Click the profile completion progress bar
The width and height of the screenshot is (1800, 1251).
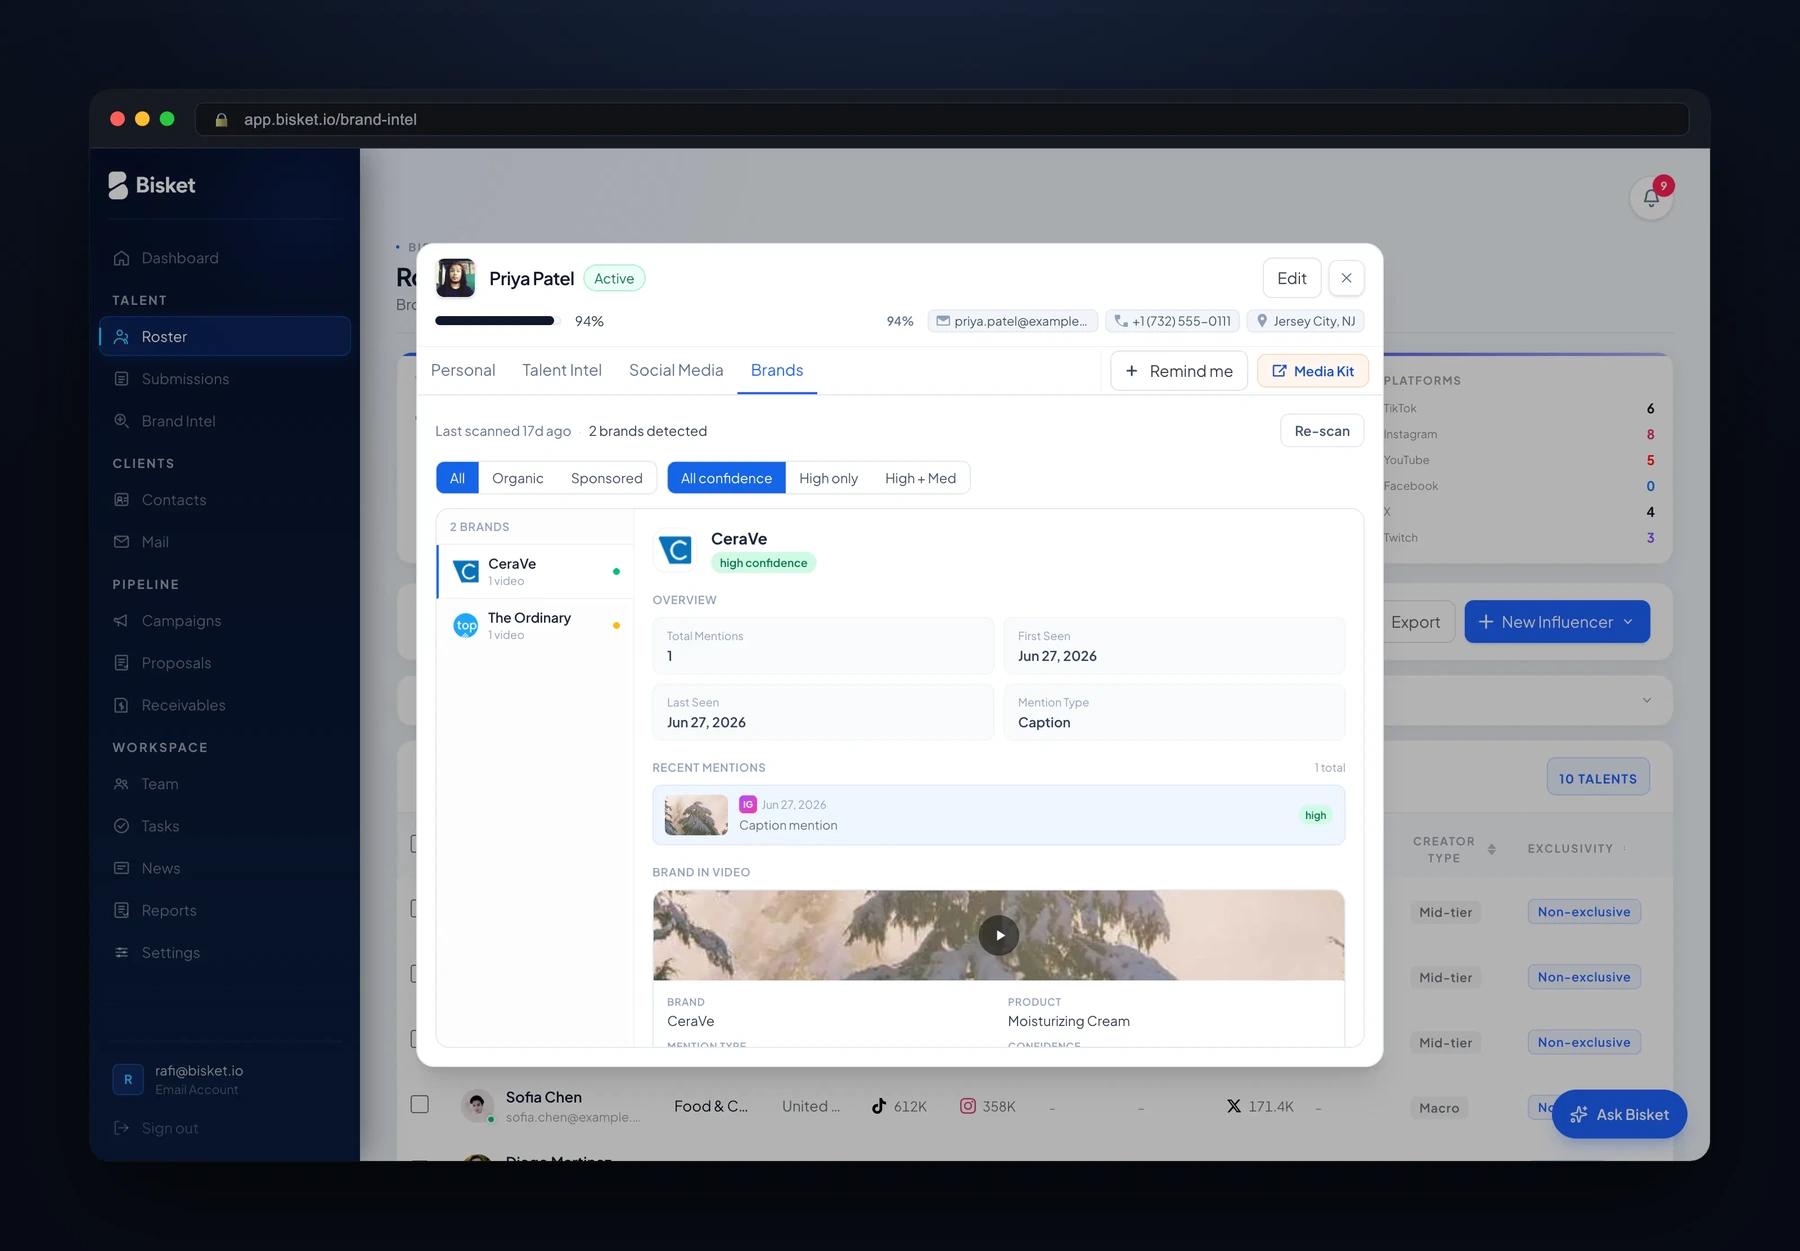[497, 321]
